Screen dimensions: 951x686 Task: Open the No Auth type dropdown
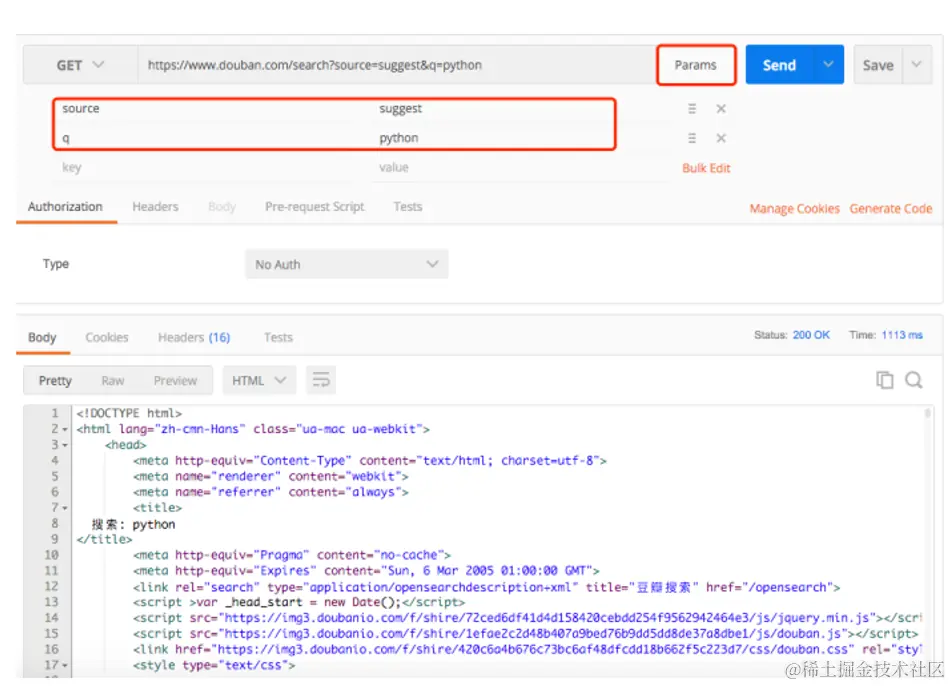(x=347, y=264)
